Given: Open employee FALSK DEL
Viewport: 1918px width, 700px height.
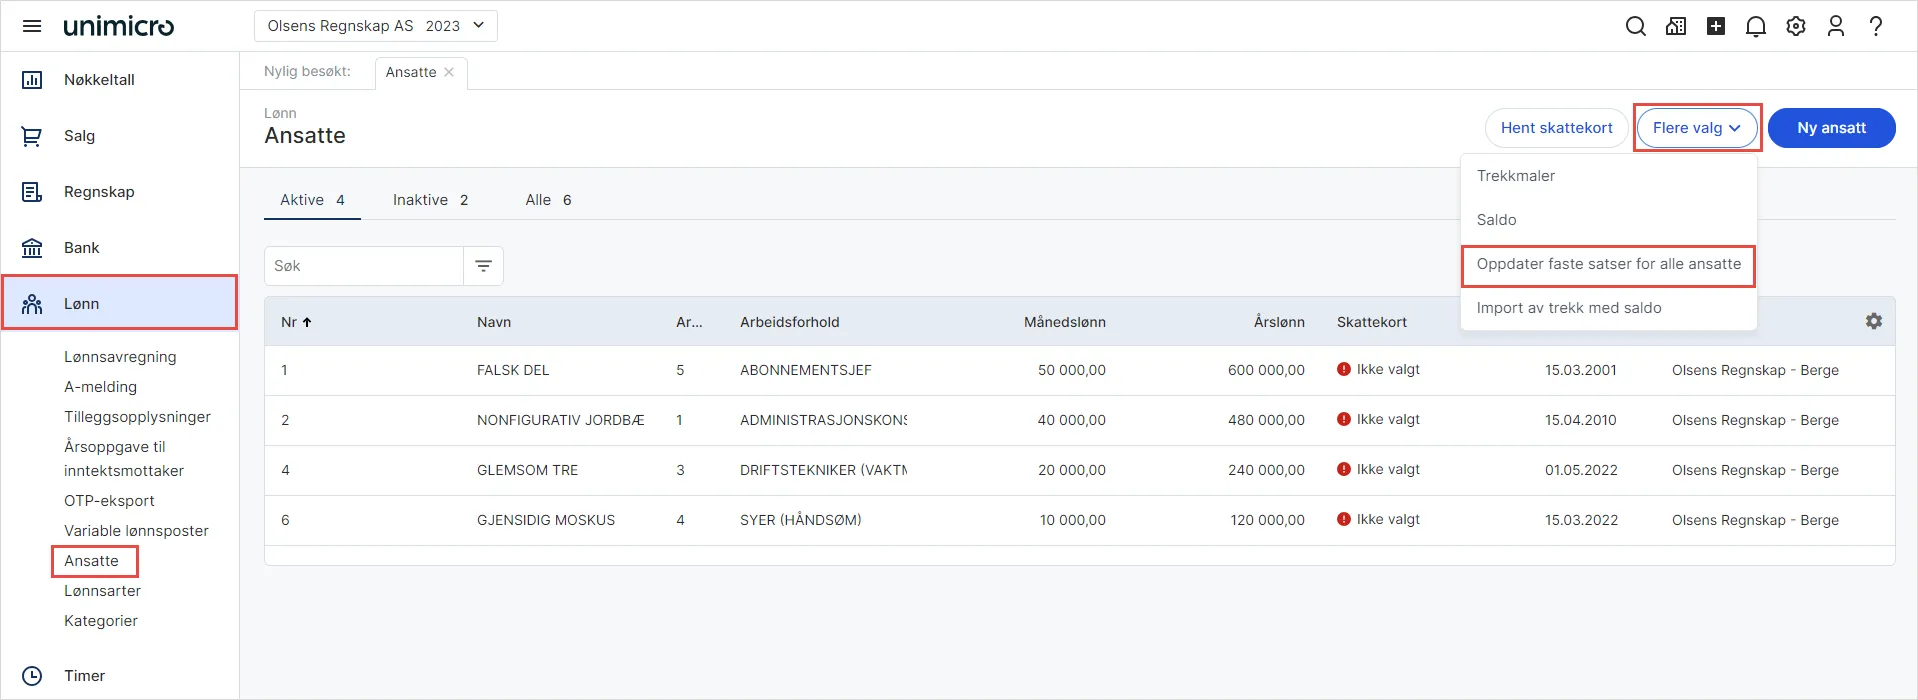Looking at the screenshot, I should click(x=513, y=370).
